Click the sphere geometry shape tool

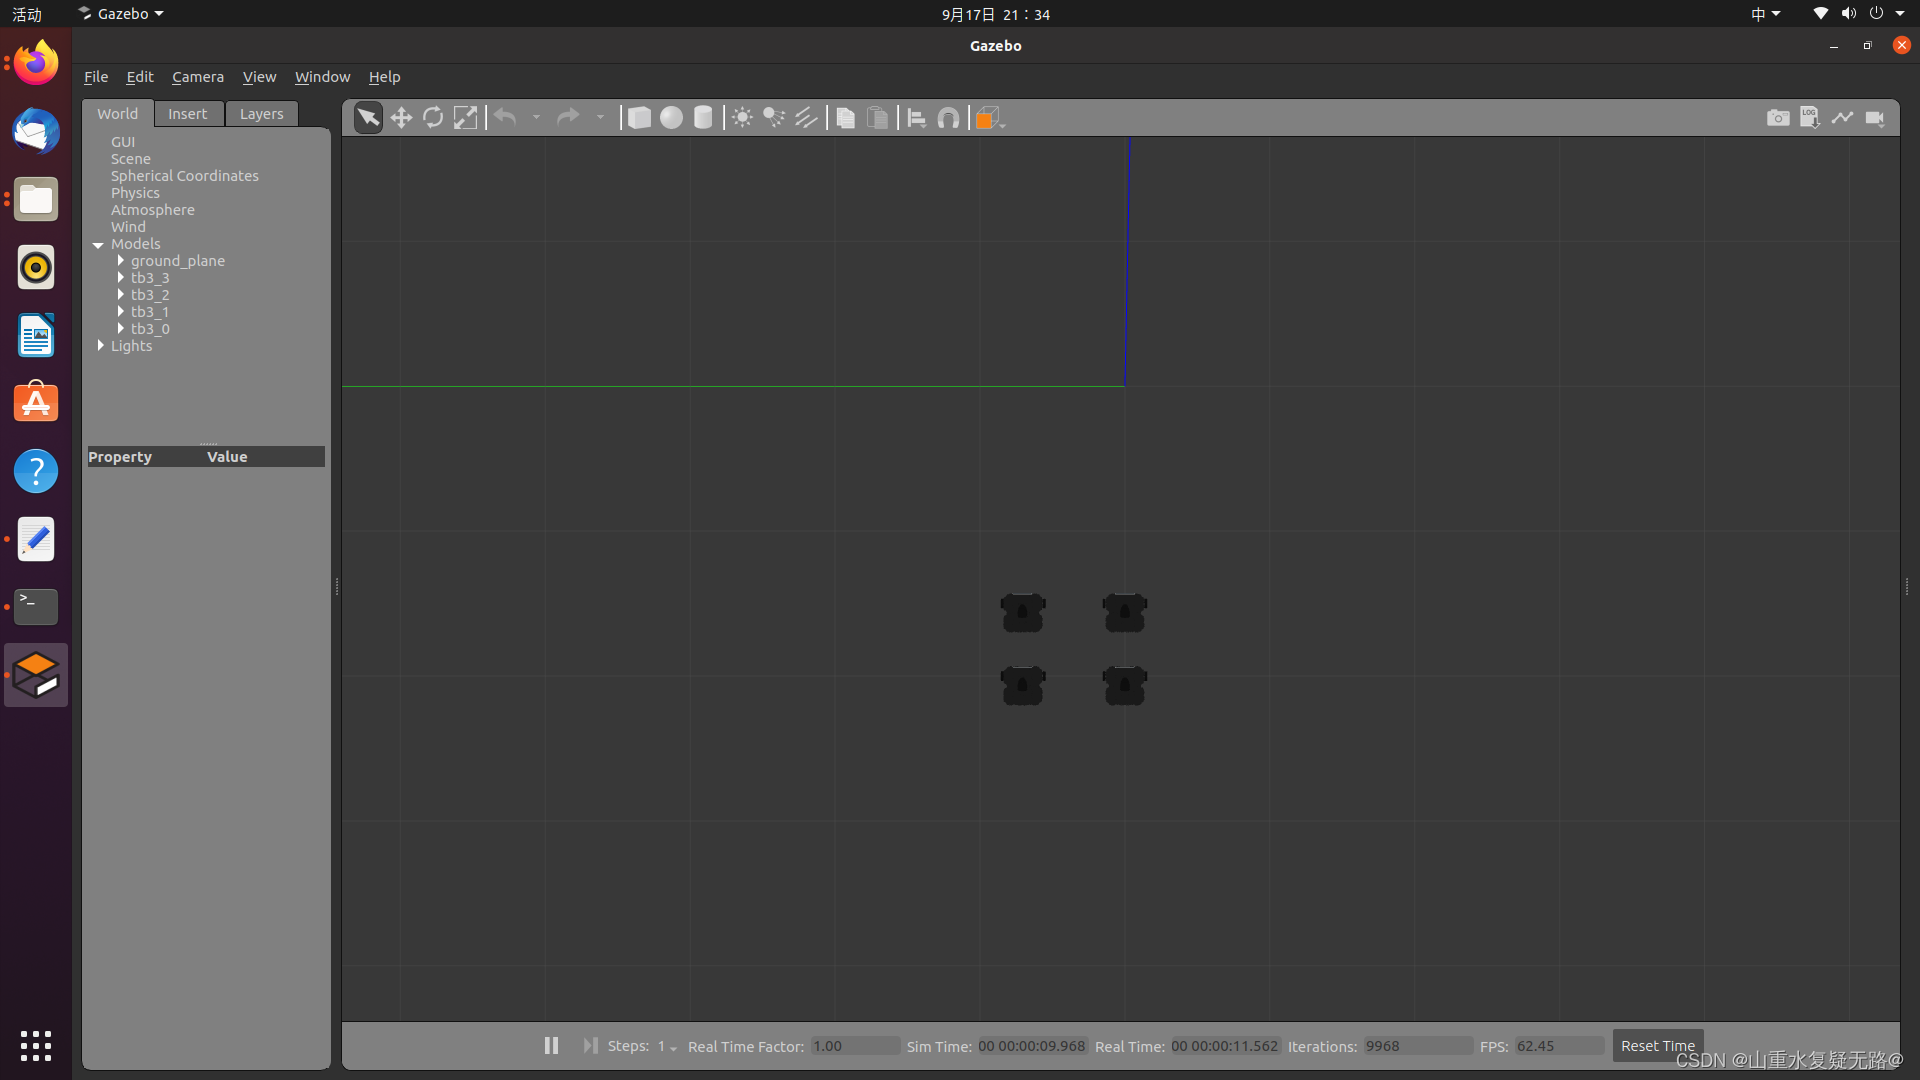coord(671,117)
